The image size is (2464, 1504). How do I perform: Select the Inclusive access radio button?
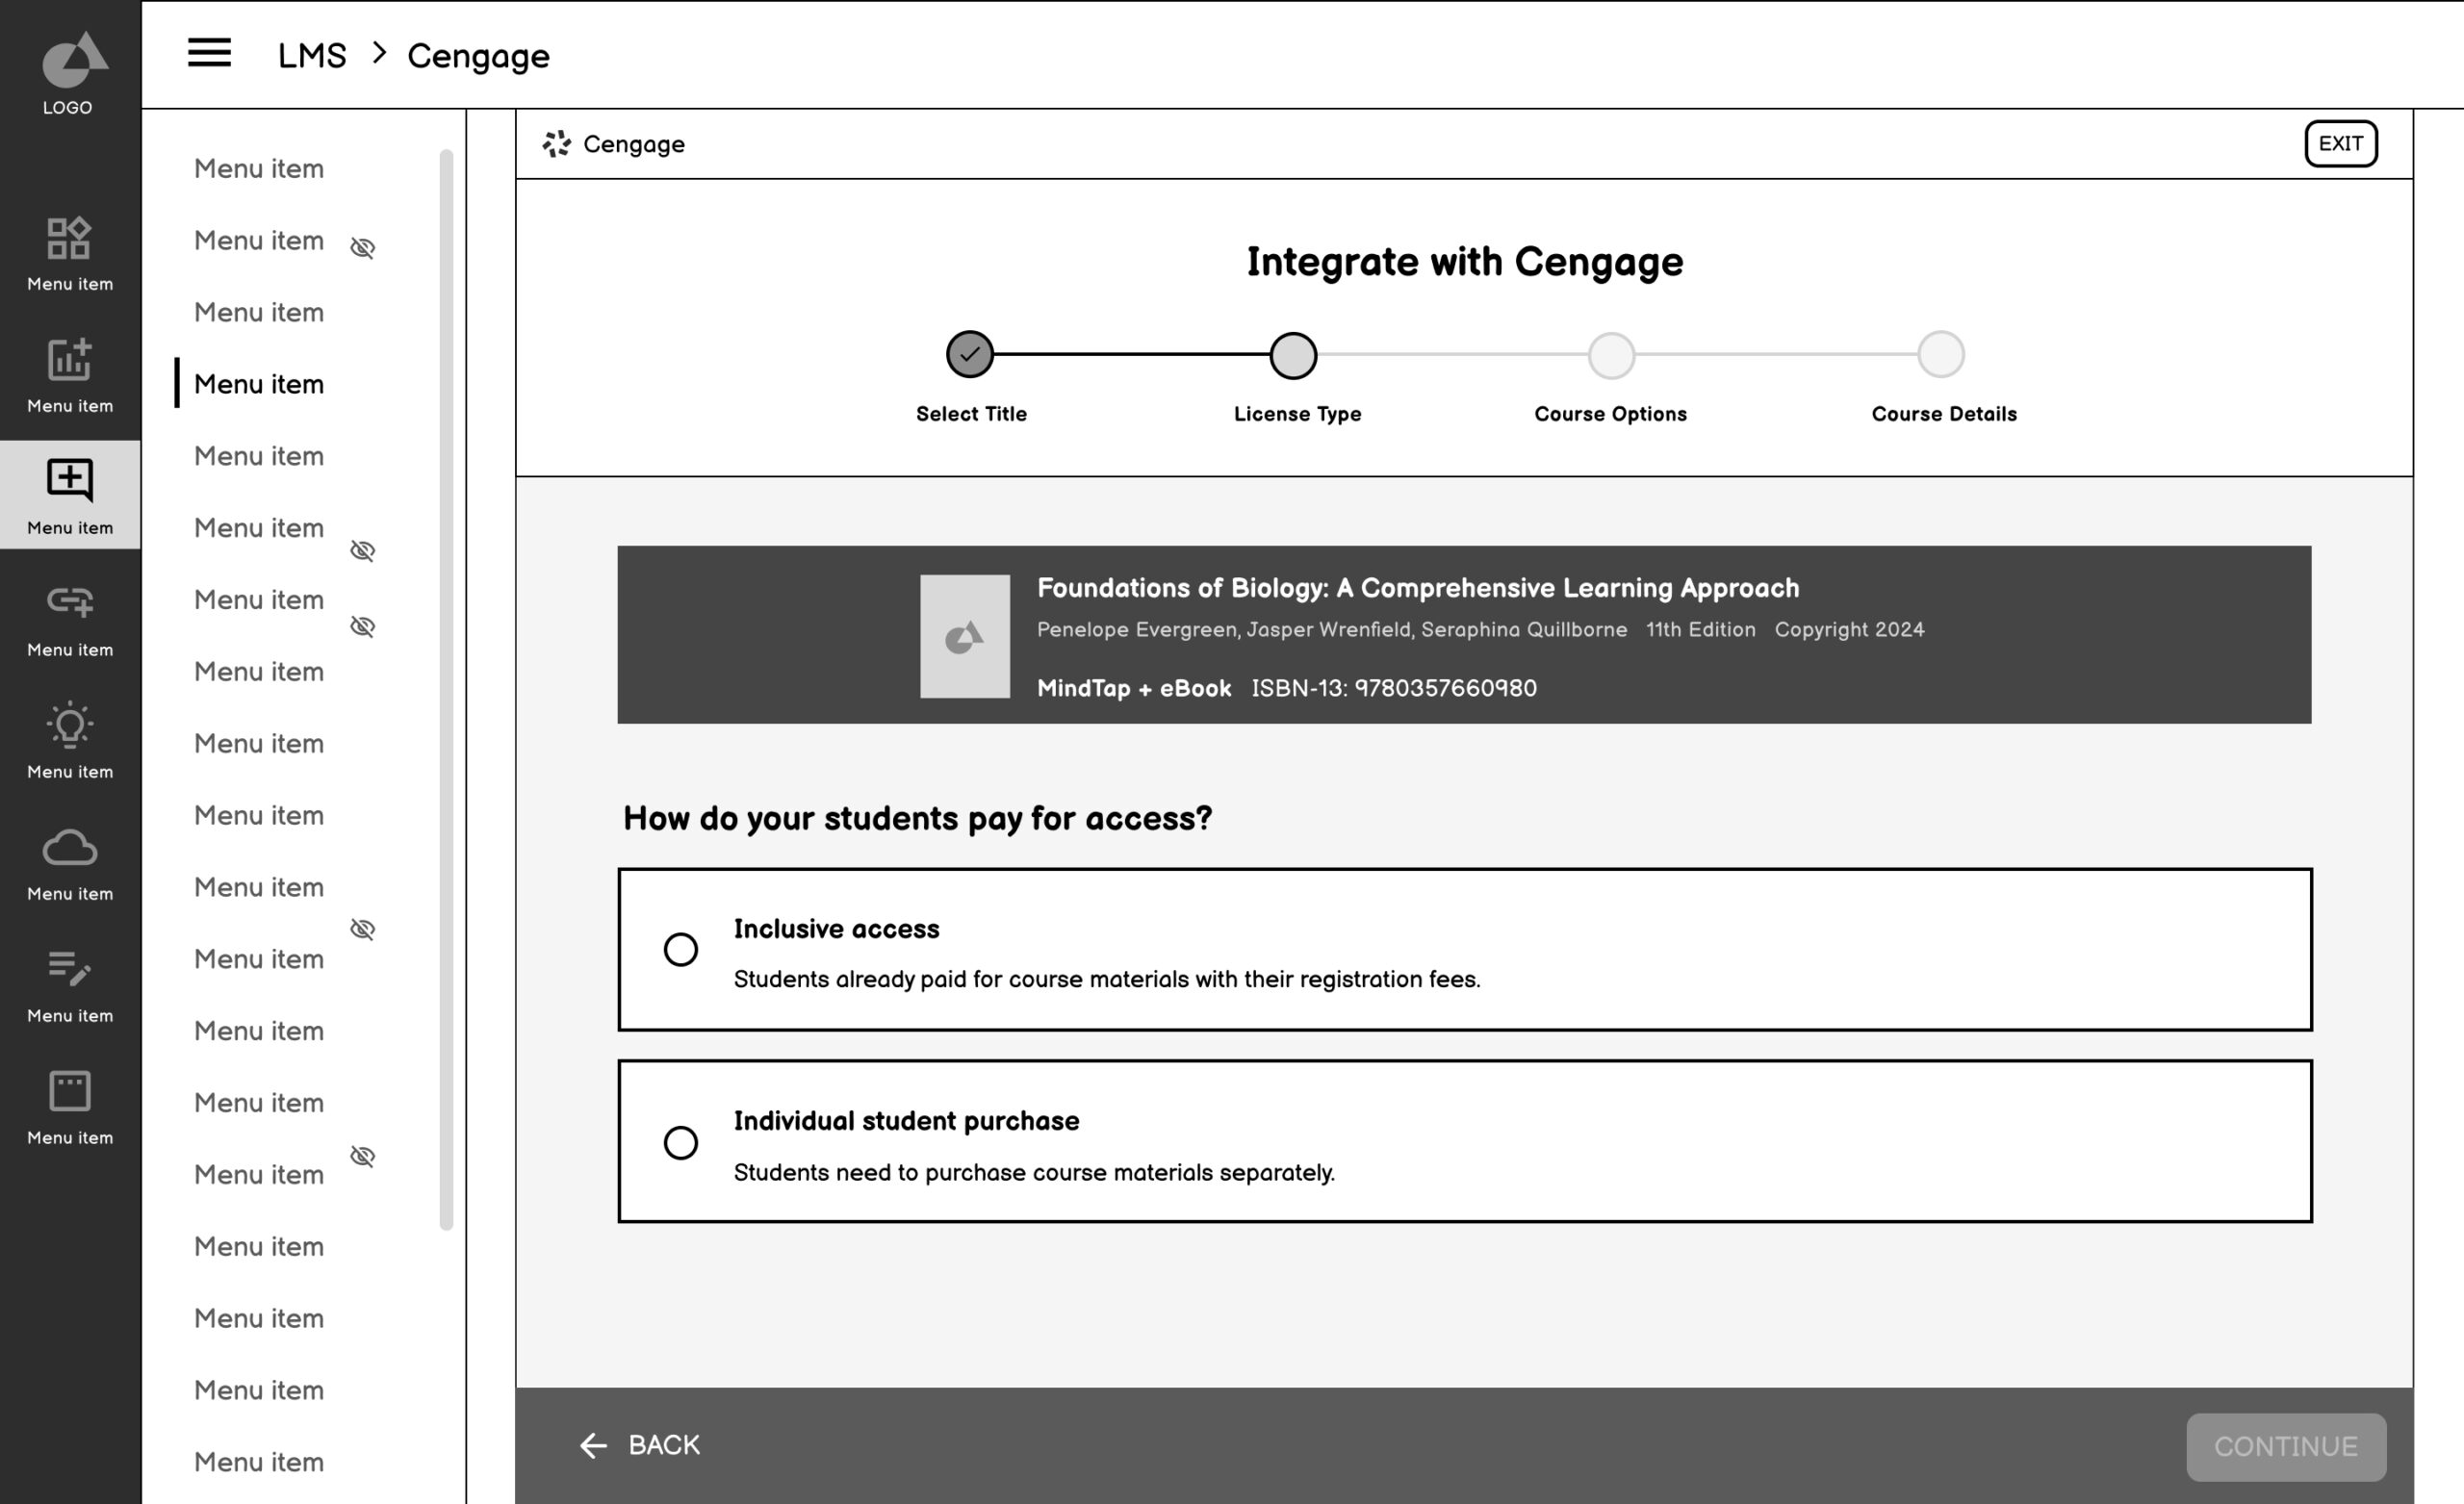click(x=681, y=950)
